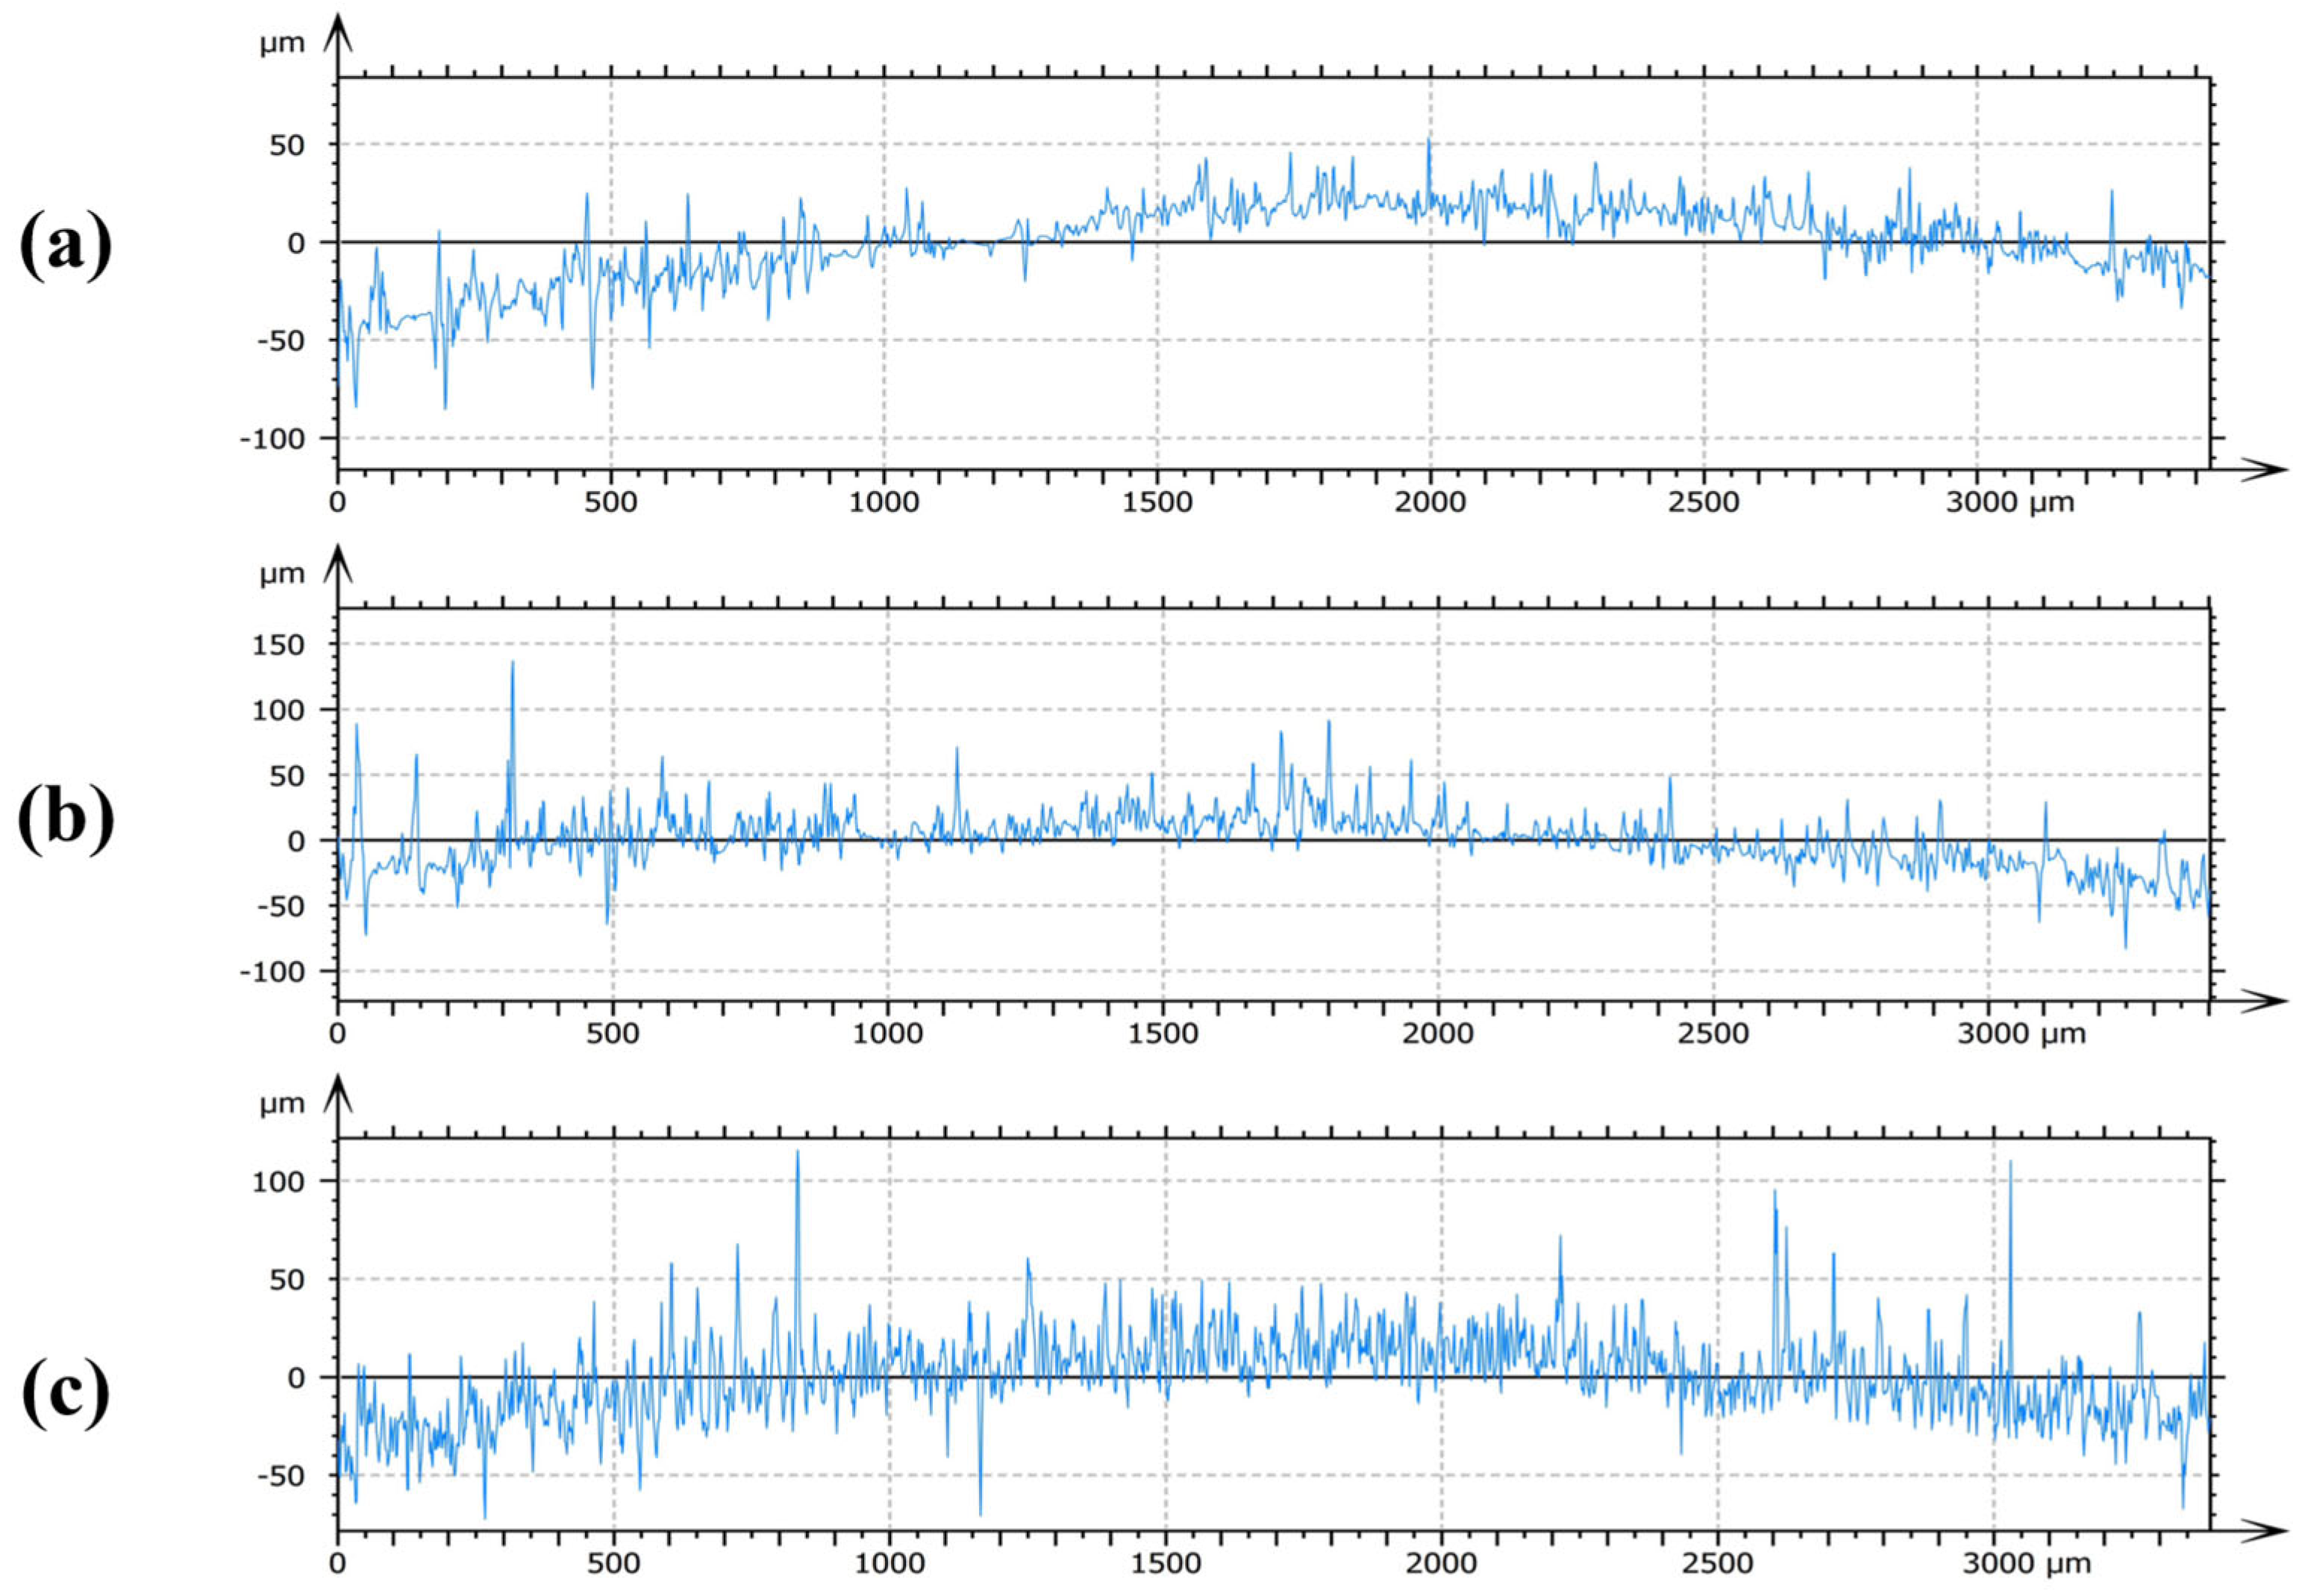Viewport: 2308px width, 1596px height.
Task: Click the tallest peak in chart (c)
Action: tap(797, 1153)
